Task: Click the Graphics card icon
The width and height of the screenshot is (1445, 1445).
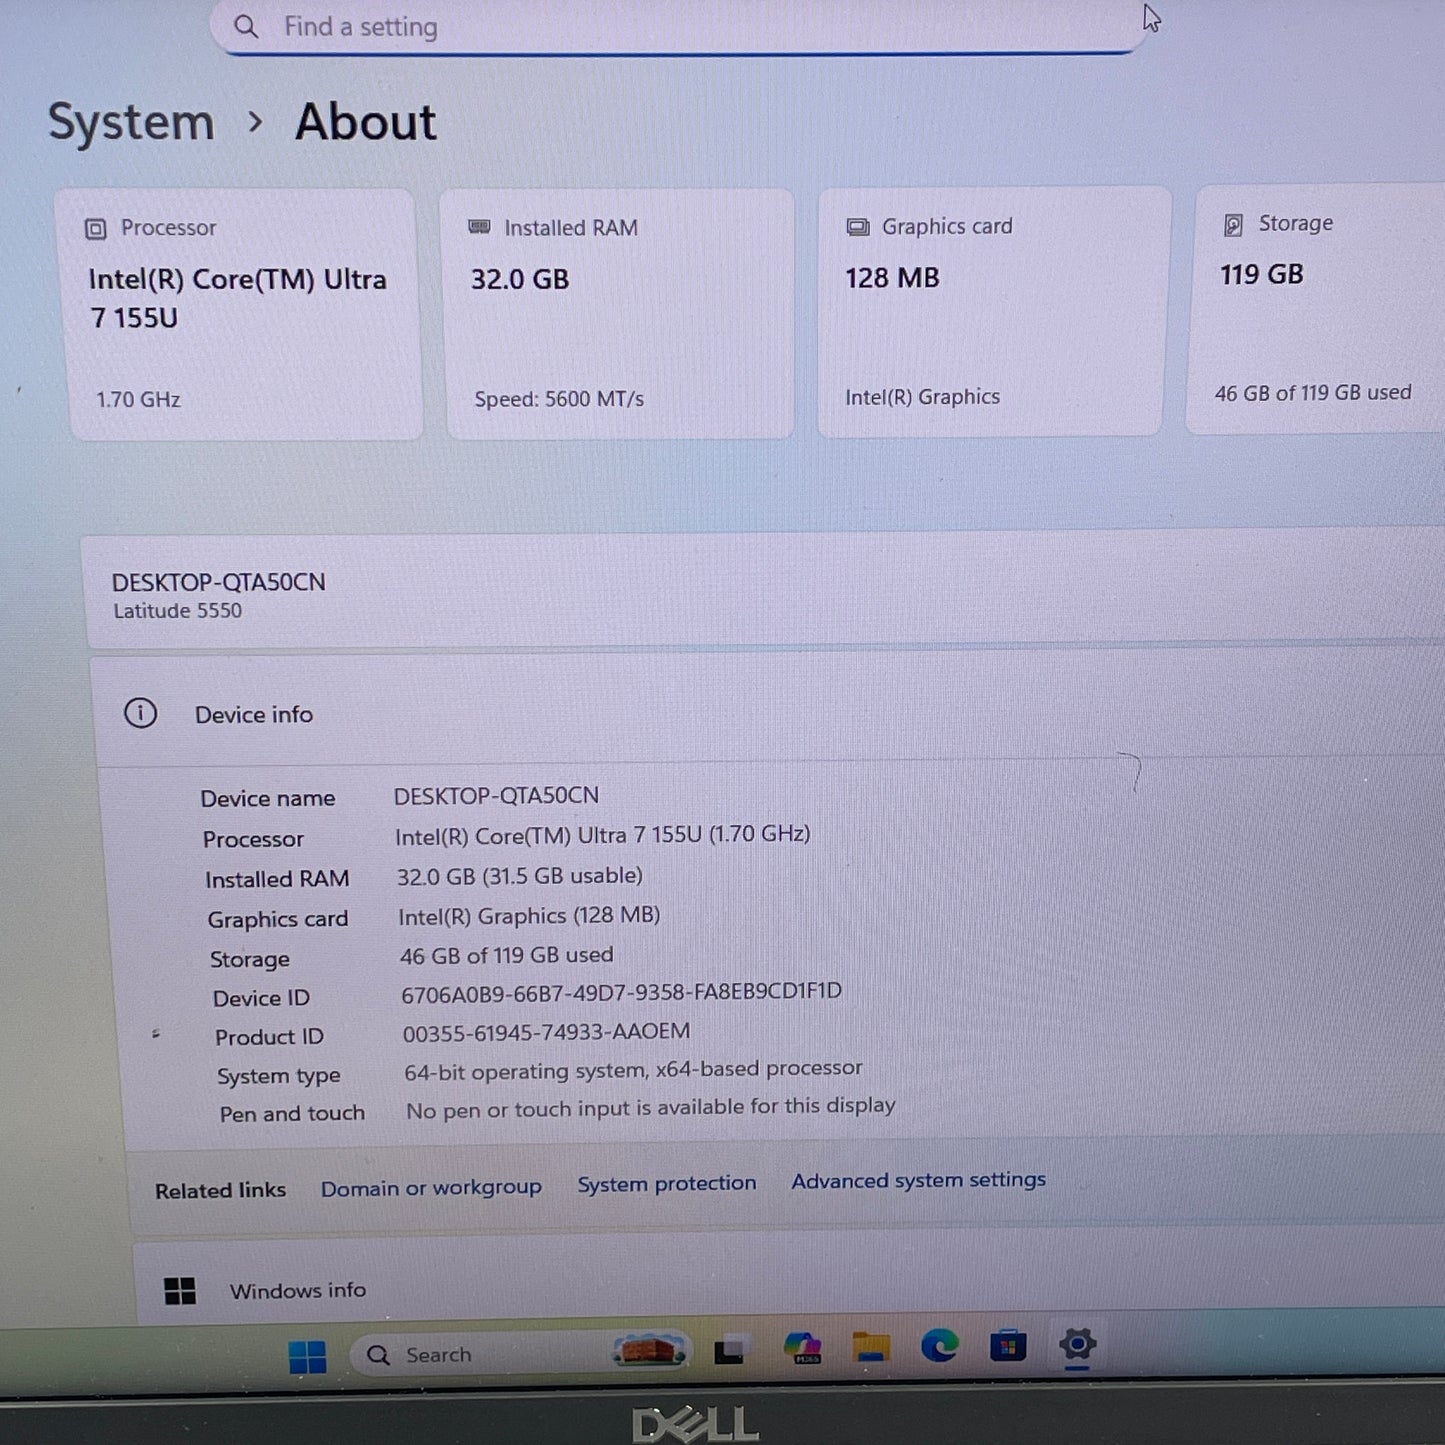Action: point(858,227)
